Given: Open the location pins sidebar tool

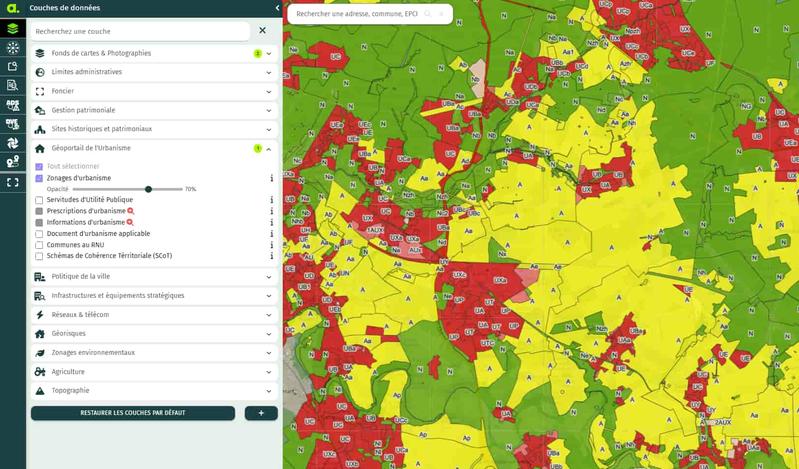Looking at the screenshot, I should point(13,162).
